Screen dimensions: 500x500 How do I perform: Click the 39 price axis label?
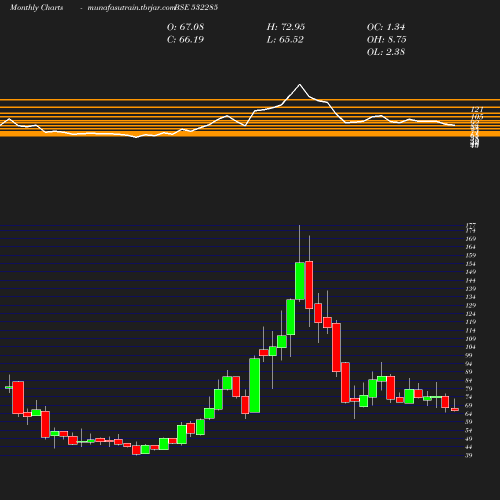click(469, 455)
